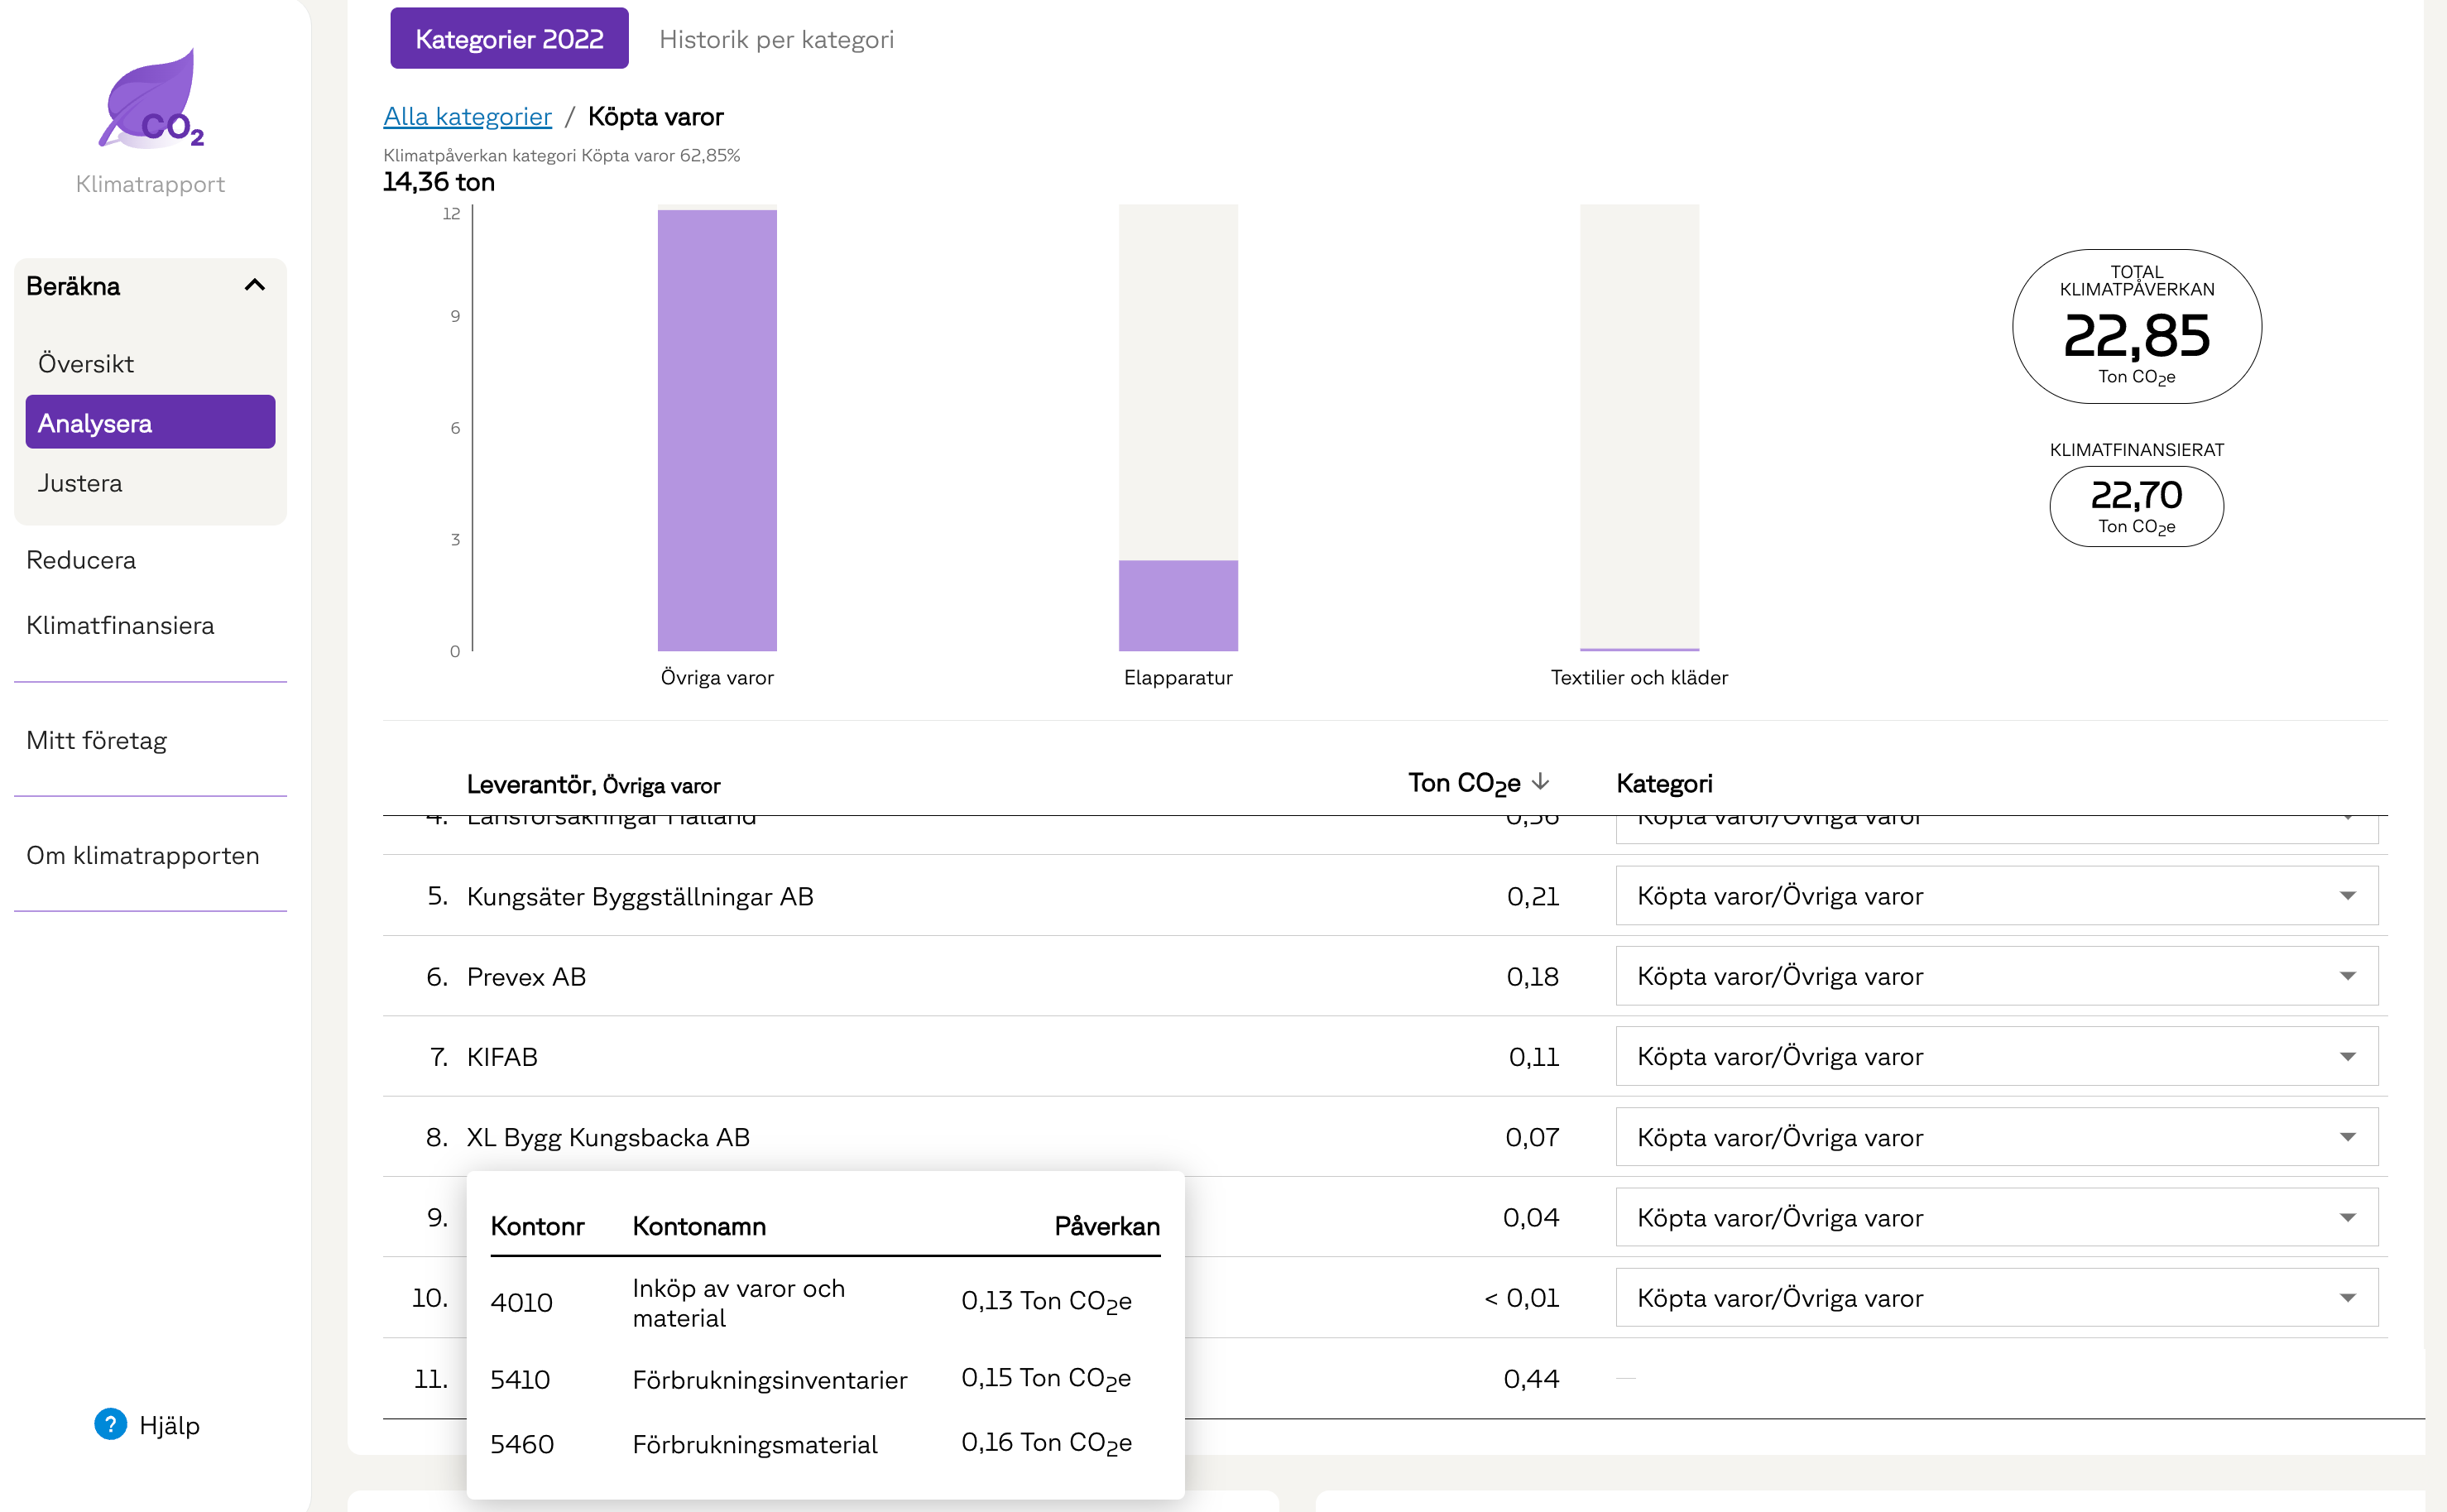This screenshot has width=2447, height=1512.
Task: Click the sort arrow next to Ton CO2e
Action: pos(1541,782)
